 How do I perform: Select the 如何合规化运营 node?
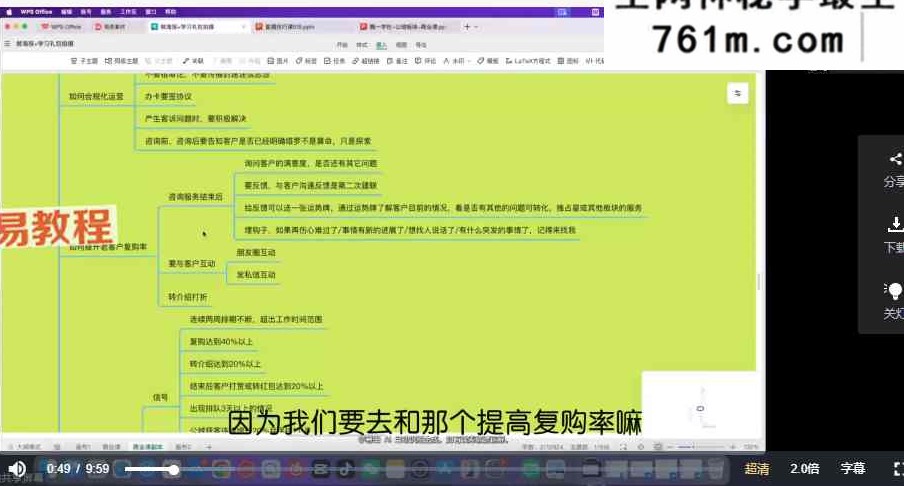(x=96, y=96)
